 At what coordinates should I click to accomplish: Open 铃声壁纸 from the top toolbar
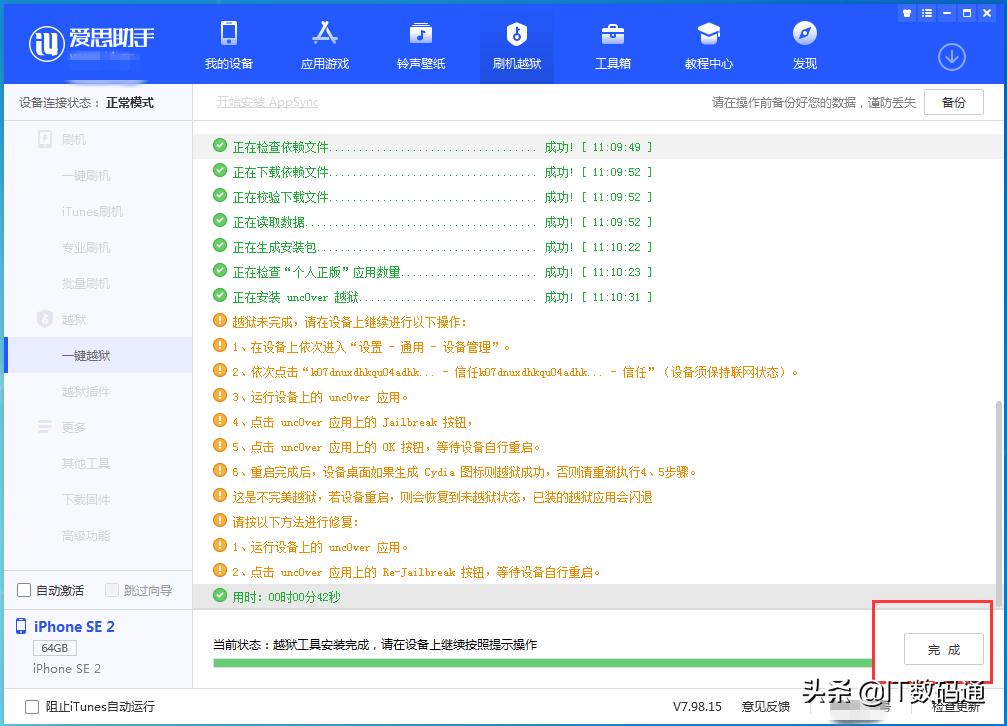pyautogui.click(x=420, y=44)
